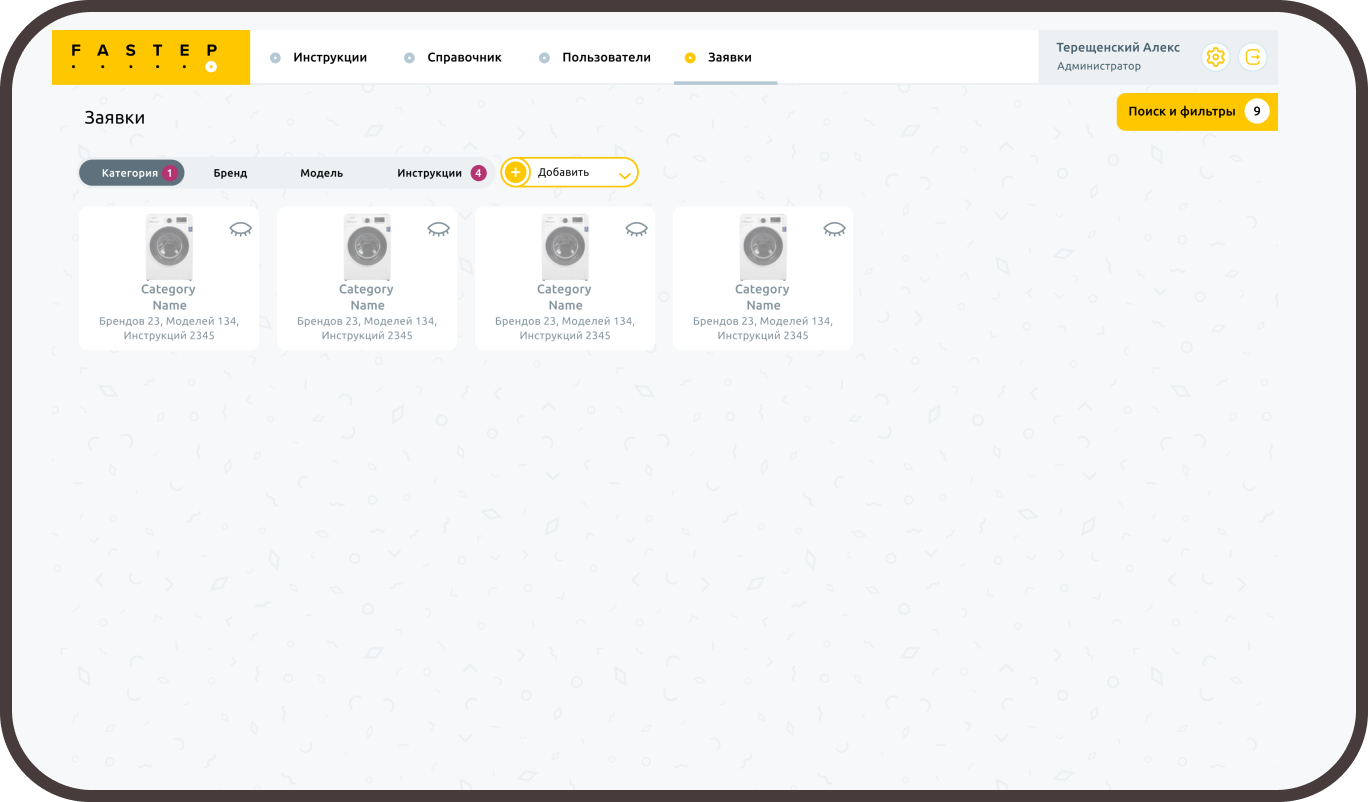The image size is (1368, 802).
Task: Open the Поиск и фильтры panel
Action: (1197, 111)
